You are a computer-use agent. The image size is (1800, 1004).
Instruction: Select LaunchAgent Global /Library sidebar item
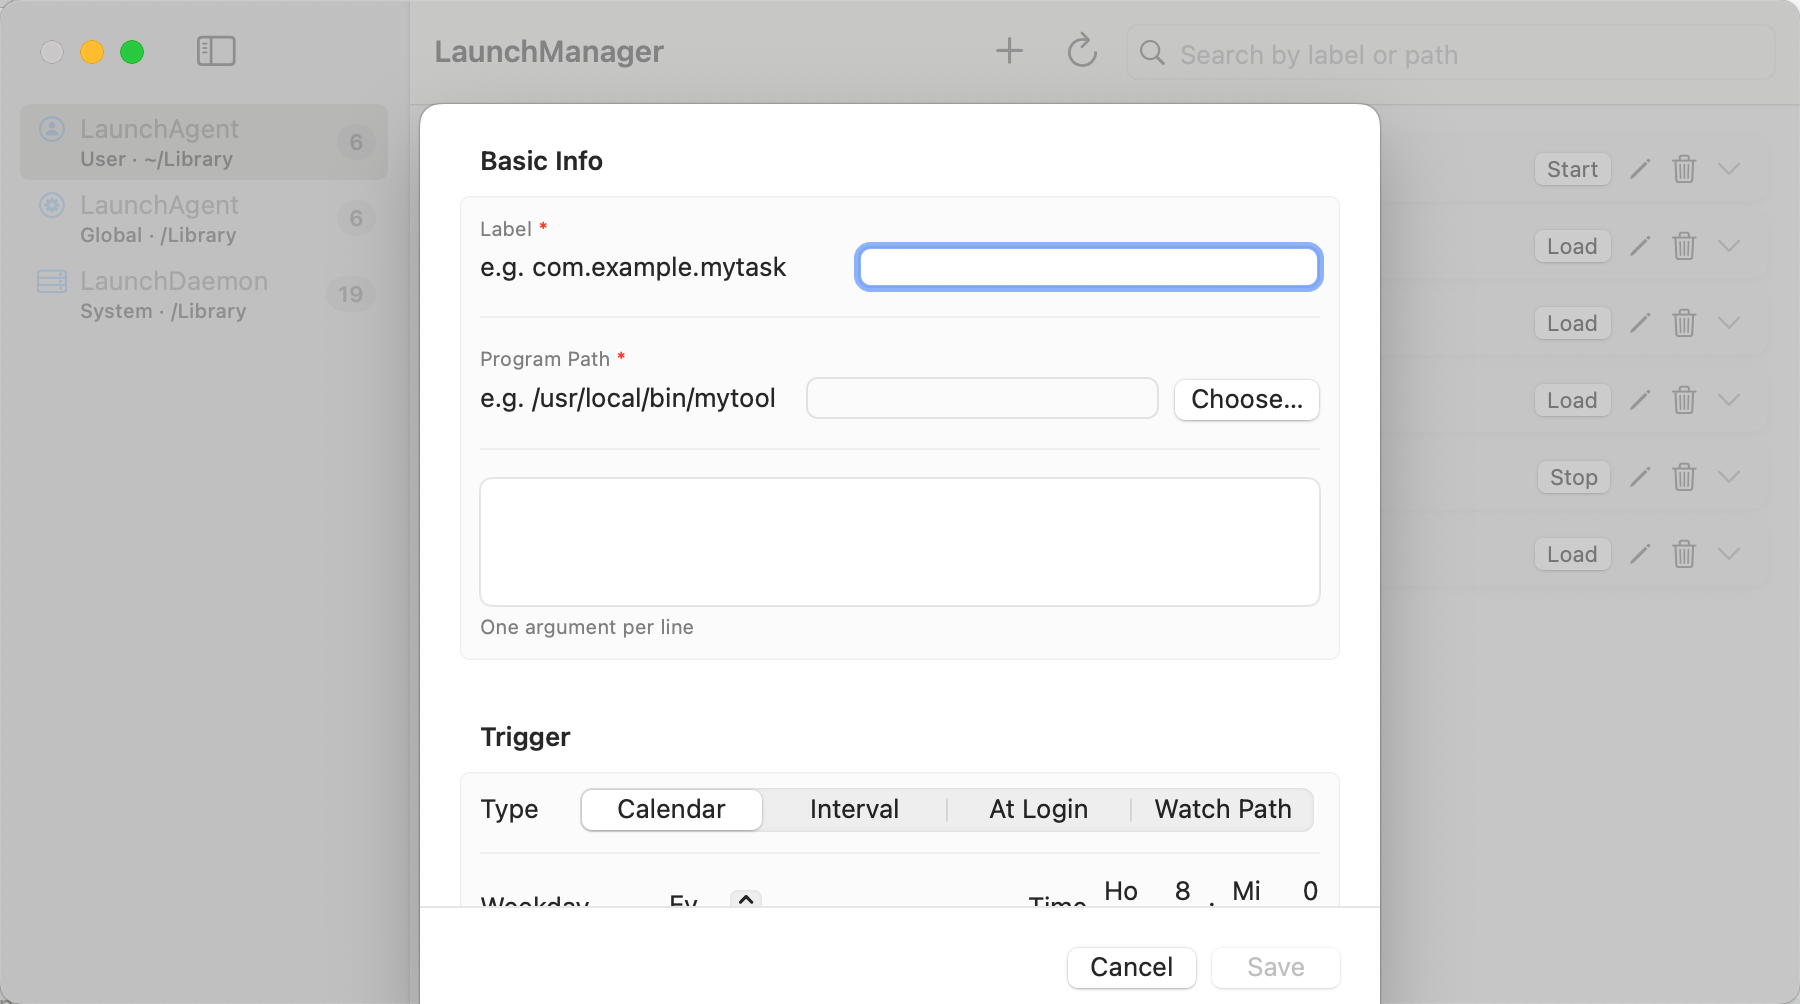coord(204,218)
